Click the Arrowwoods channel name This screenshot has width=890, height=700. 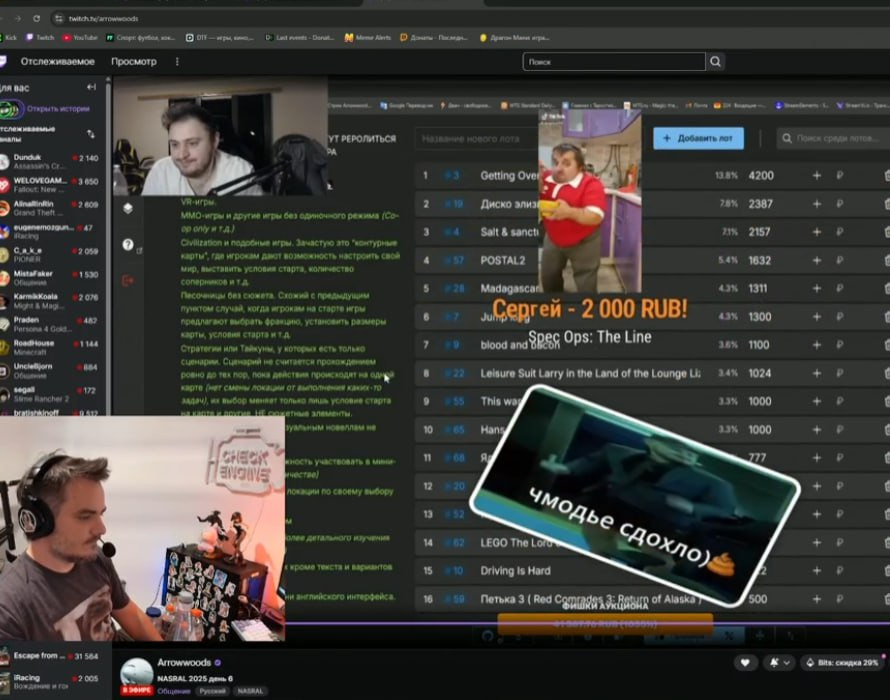[x=184, y=663]
